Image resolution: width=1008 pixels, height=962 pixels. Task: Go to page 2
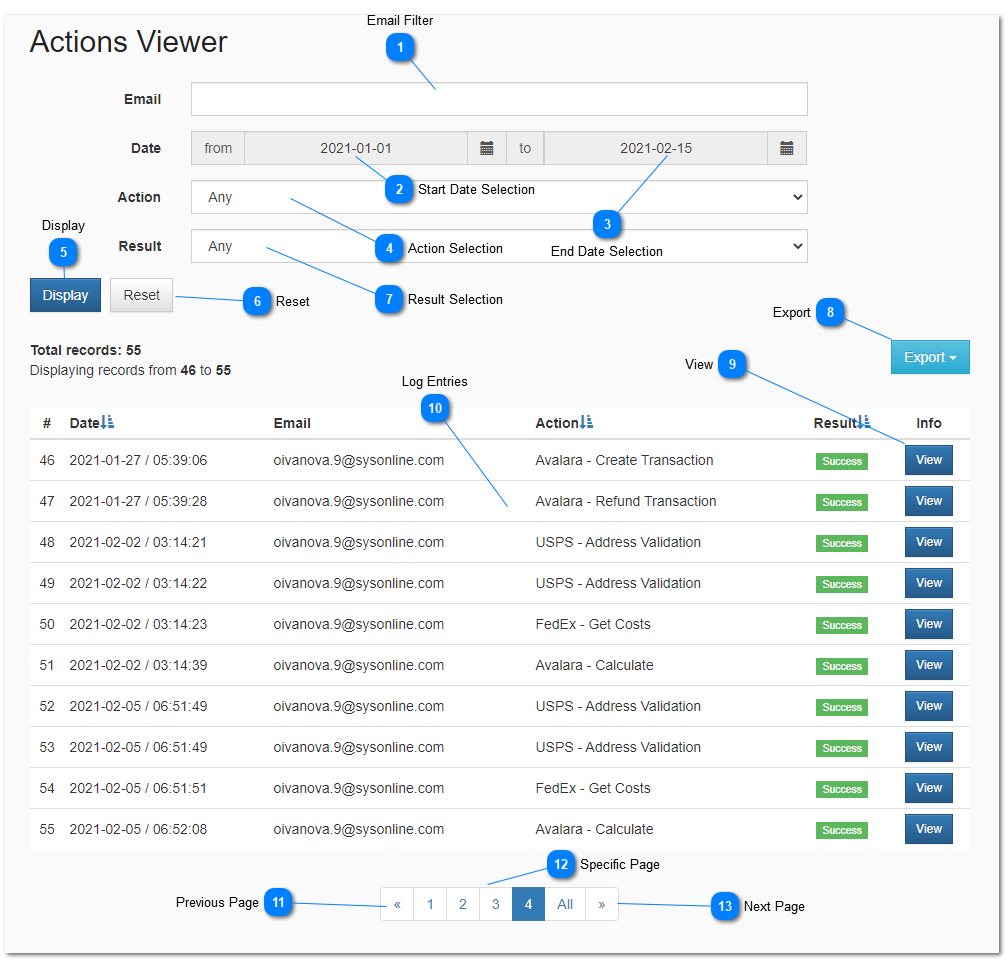[x=463, y=905]
